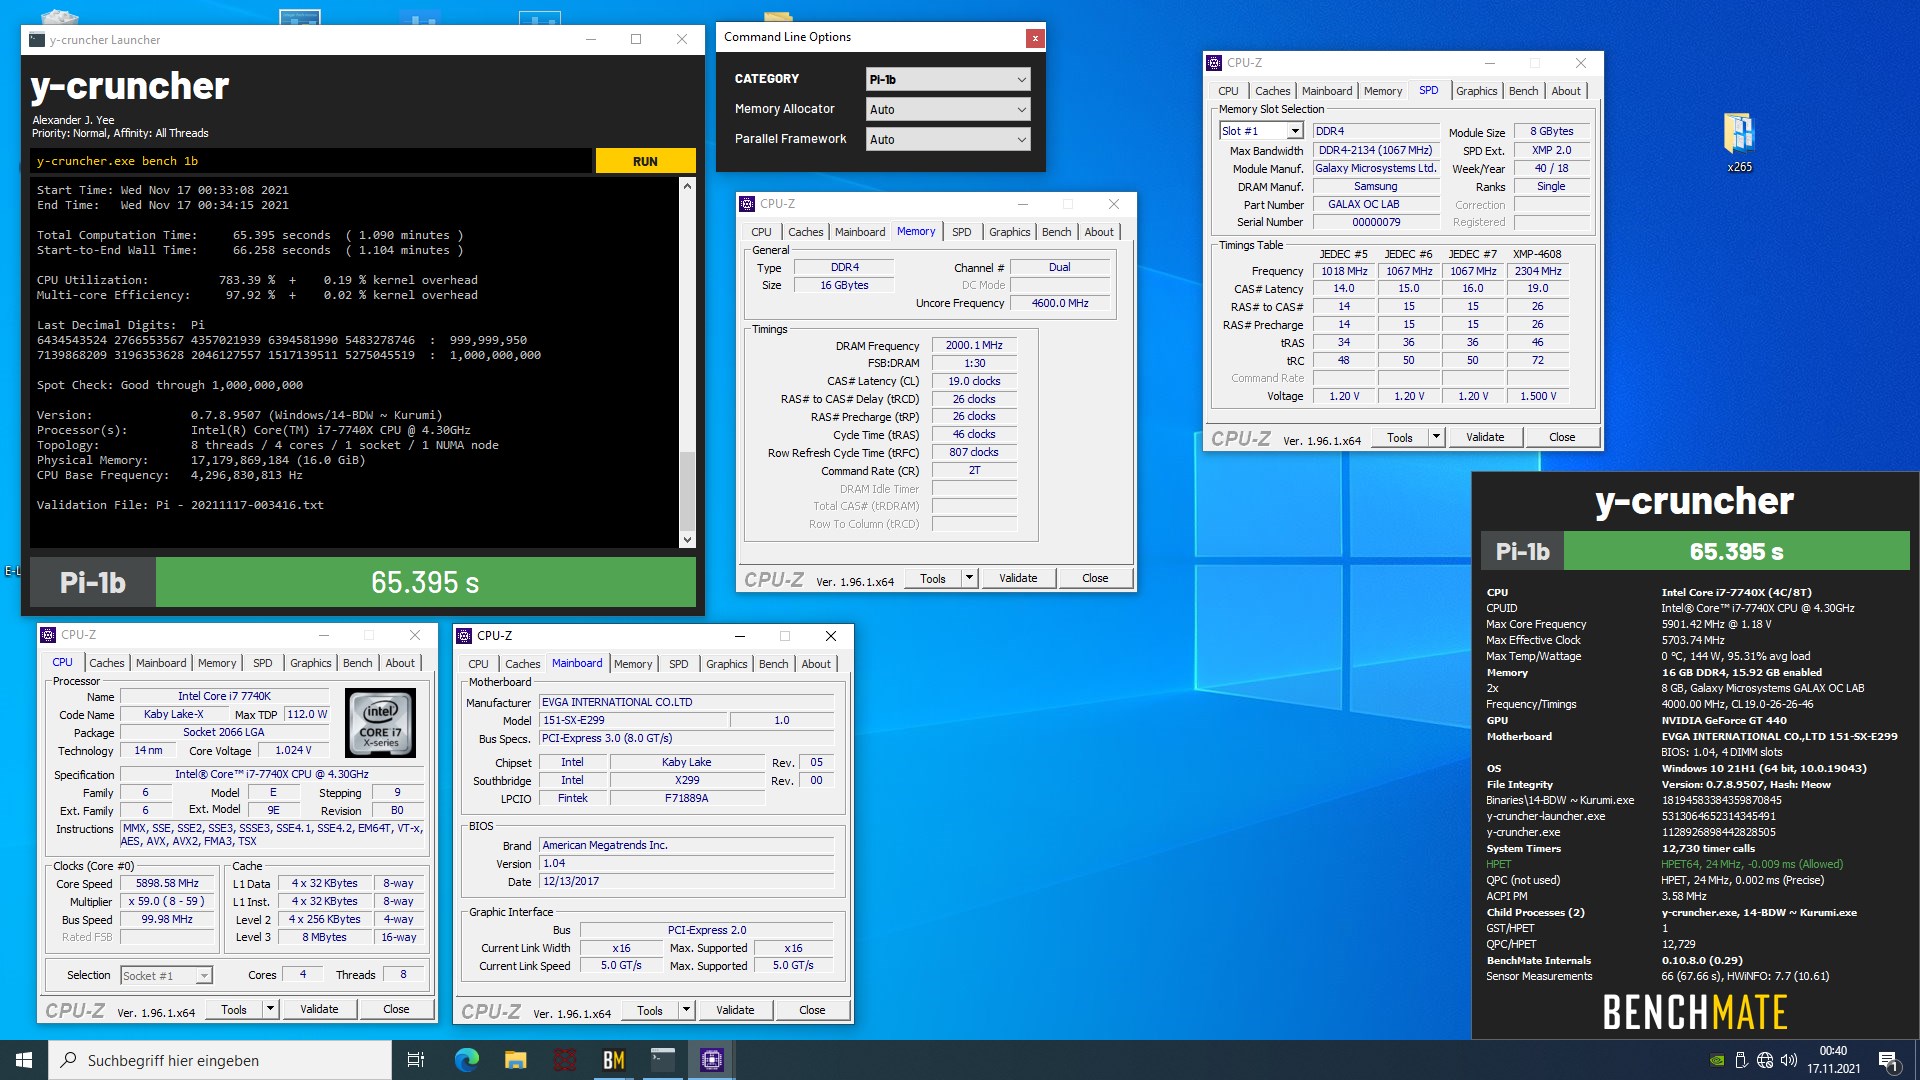Click the taskbar clock showing 00:40
The height and width of the screenshot is (1080, 1920).
click(x=1833, y=1059)
